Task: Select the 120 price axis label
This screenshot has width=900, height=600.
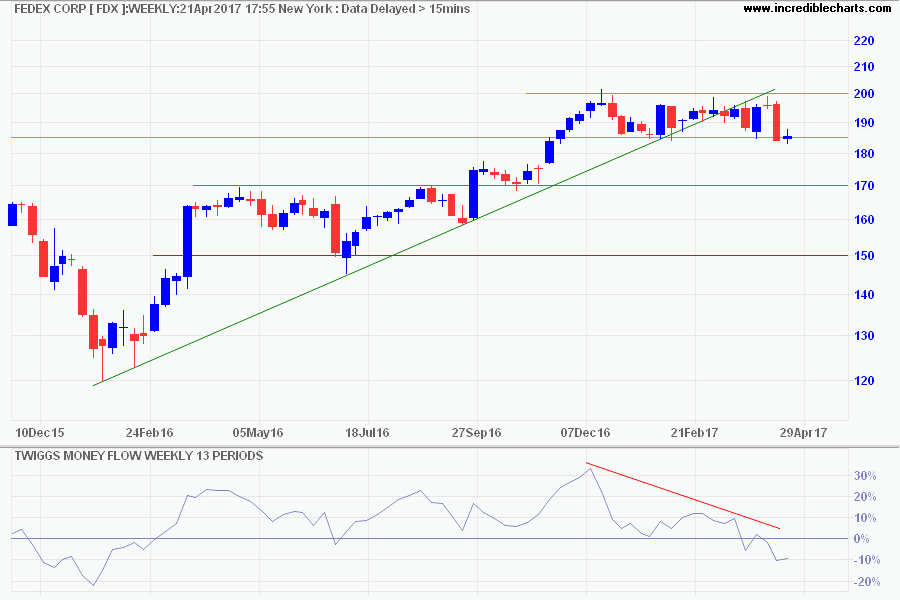Action: tap(864, 381)
